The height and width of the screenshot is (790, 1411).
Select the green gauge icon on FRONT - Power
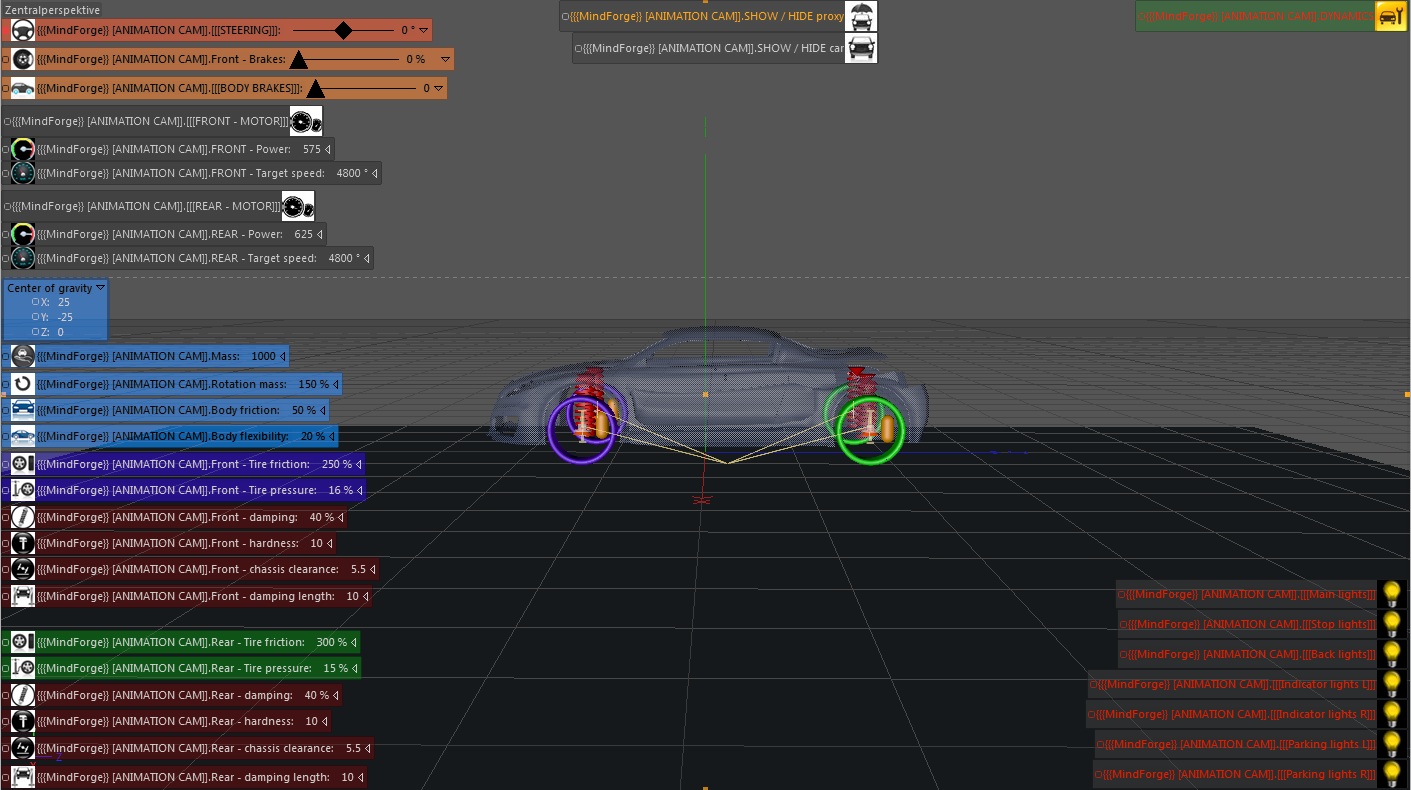[23, 148]
